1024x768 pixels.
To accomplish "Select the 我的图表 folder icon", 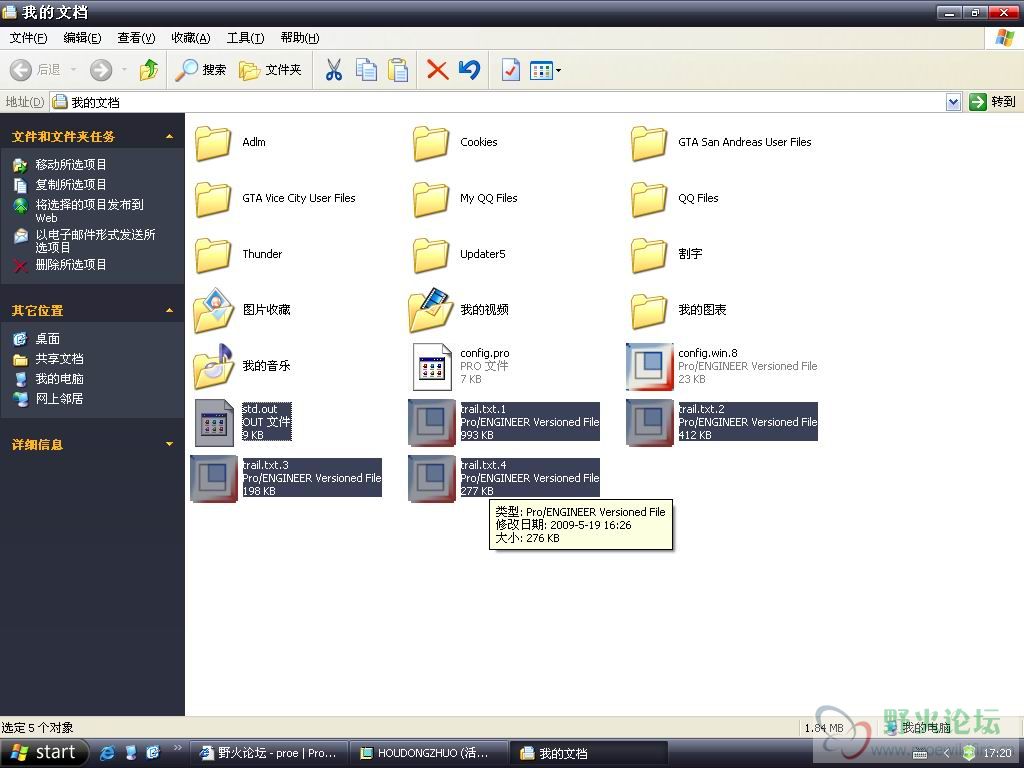I will 649,311.
